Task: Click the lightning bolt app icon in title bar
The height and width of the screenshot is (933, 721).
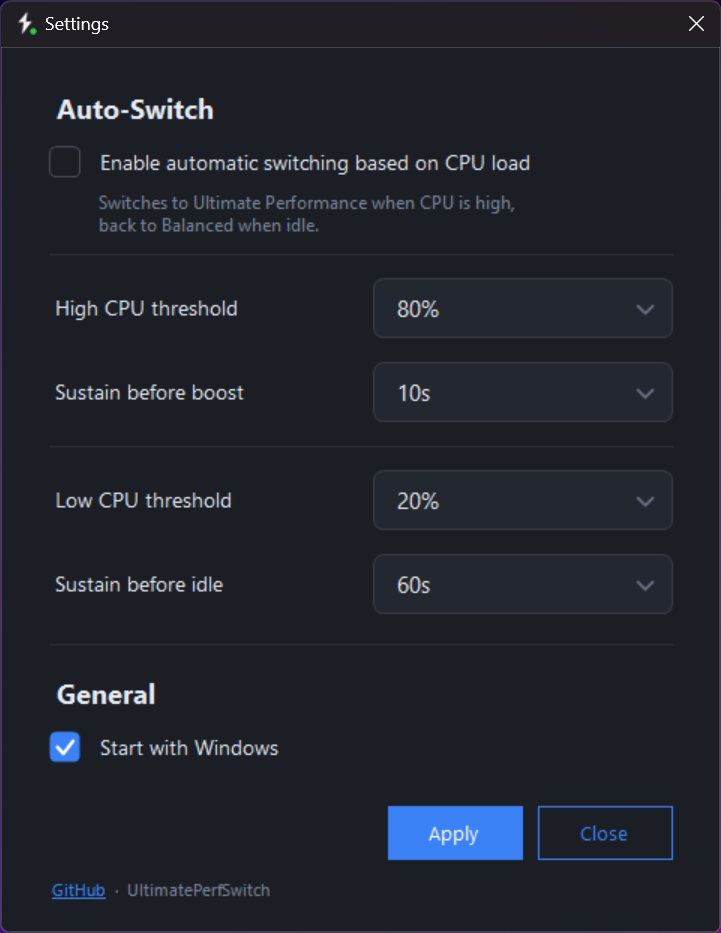Action: tap(26, 24)
